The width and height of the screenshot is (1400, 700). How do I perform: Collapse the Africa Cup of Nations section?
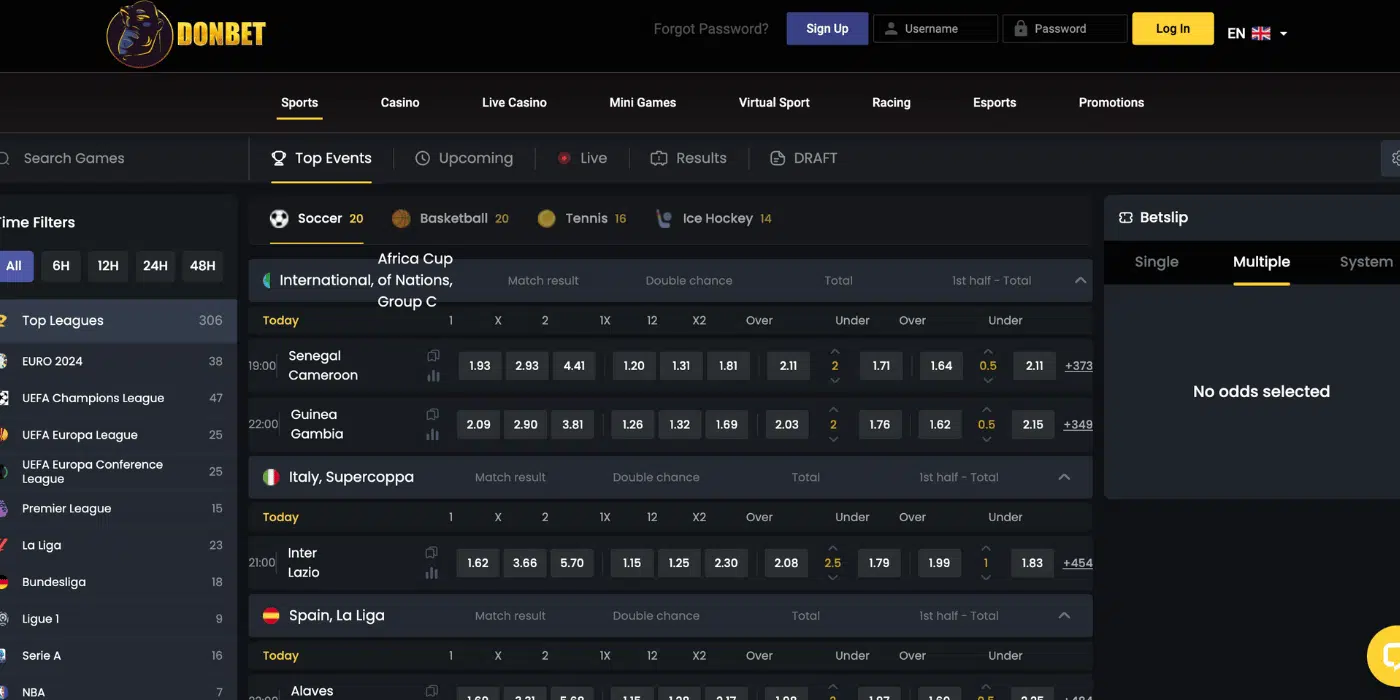(x=1080, y=280)
